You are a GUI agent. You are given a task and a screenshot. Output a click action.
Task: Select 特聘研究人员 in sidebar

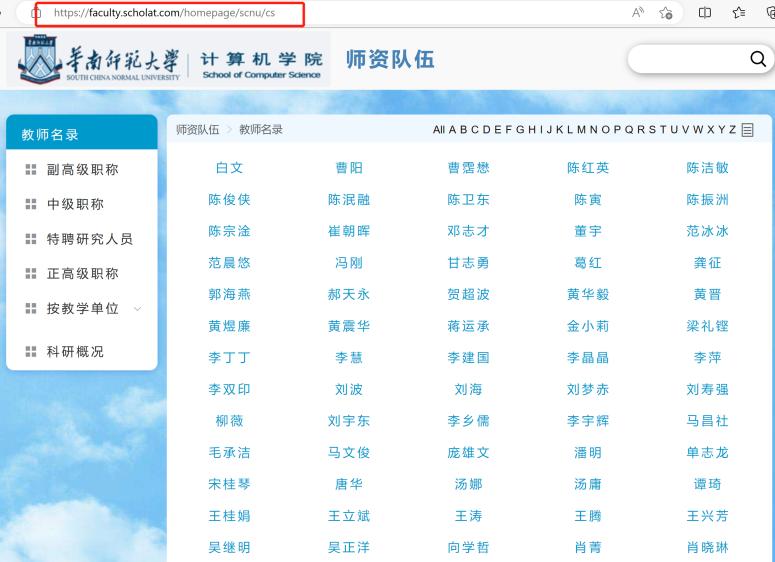pyautogui.click(x=89, y=239)
